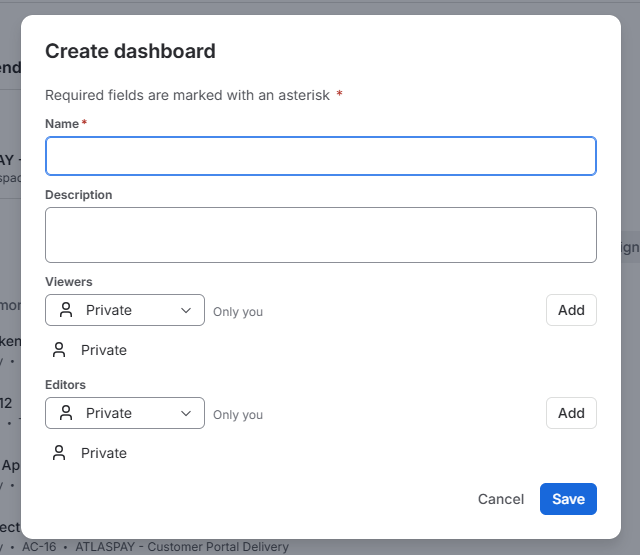
Task: Click Add button for Editors
Action: 571,413
